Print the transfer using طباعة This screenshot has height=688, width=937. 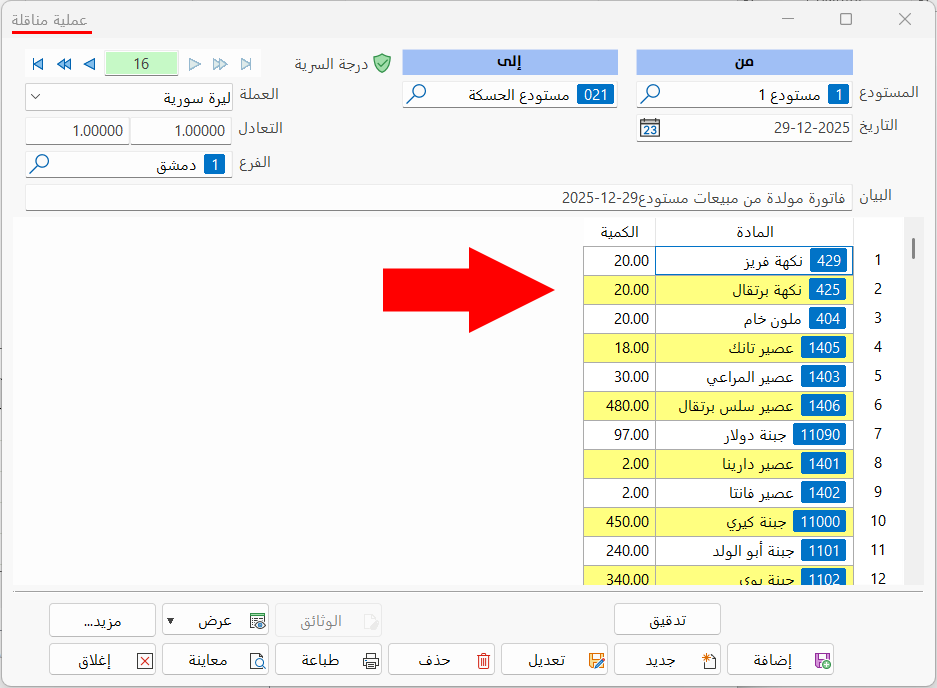tap(329, 659)
